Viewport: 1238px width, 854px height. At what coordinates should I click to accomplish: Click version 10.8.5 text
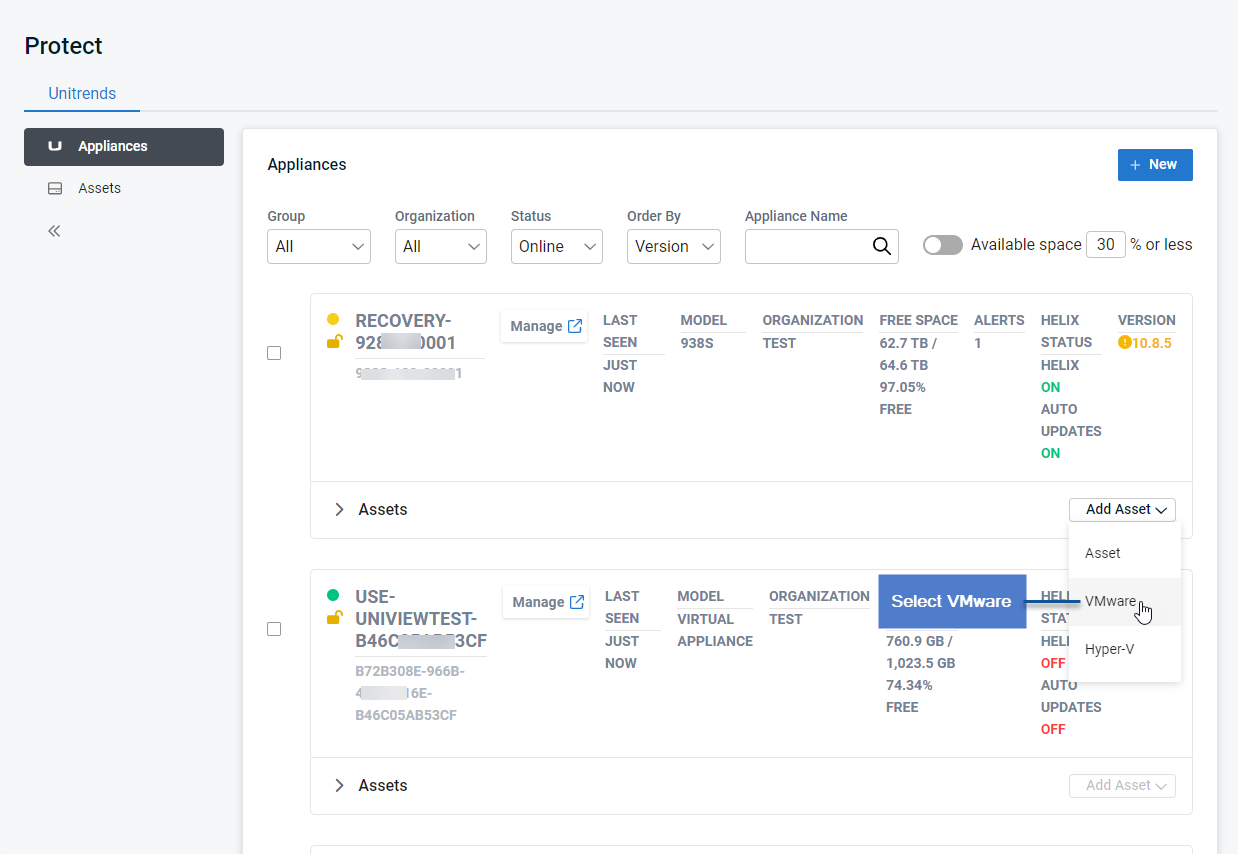click(1152, 343)
